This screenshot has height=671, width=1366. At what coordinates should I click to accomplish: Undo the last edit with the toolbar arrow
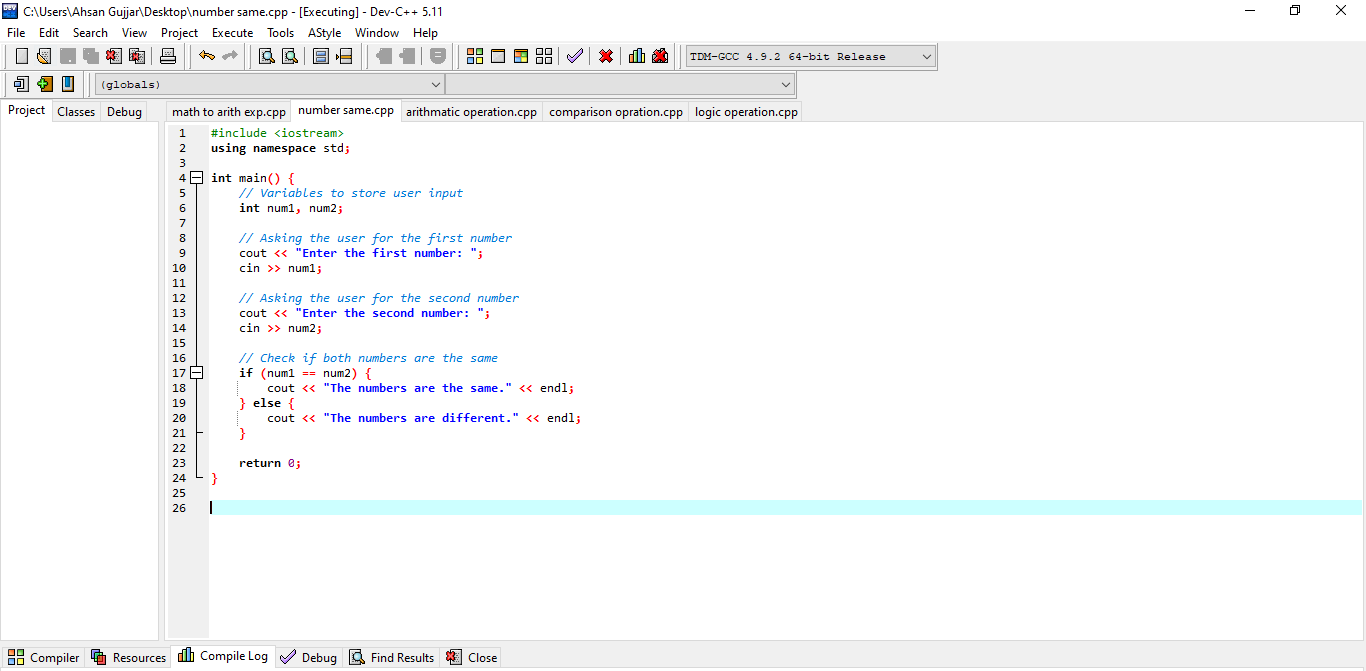click(207, 56)
